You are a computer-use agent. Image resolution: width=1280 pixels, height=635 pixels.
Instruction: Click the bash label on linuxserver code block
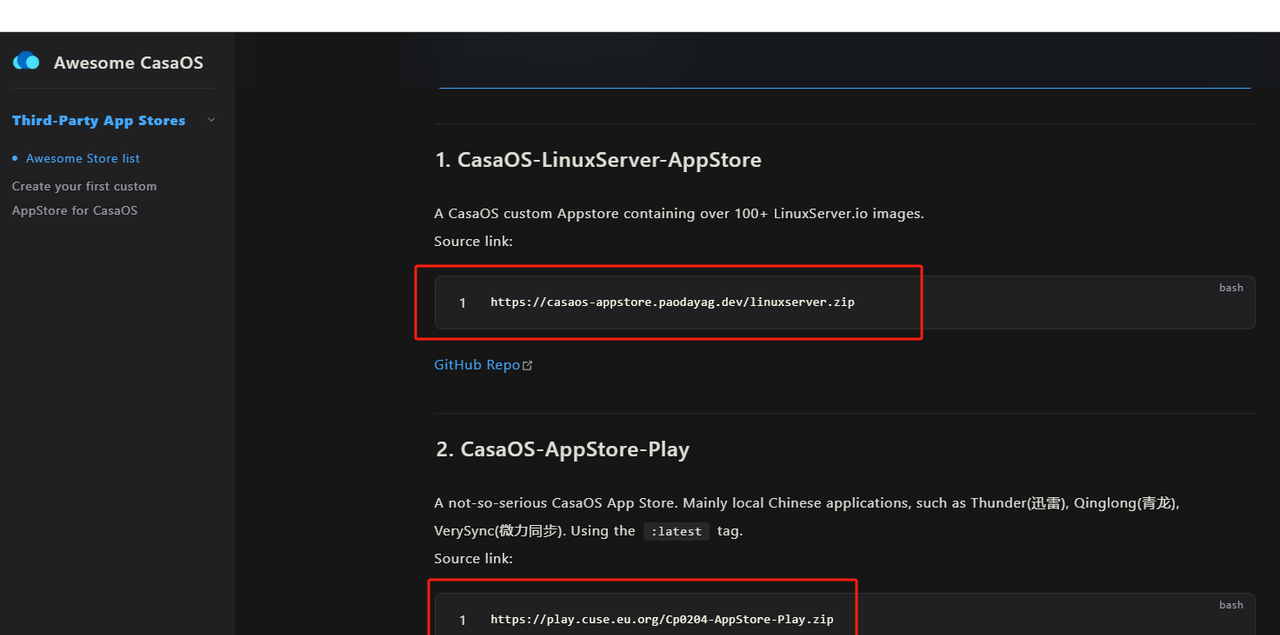(x=1231, y=288)
